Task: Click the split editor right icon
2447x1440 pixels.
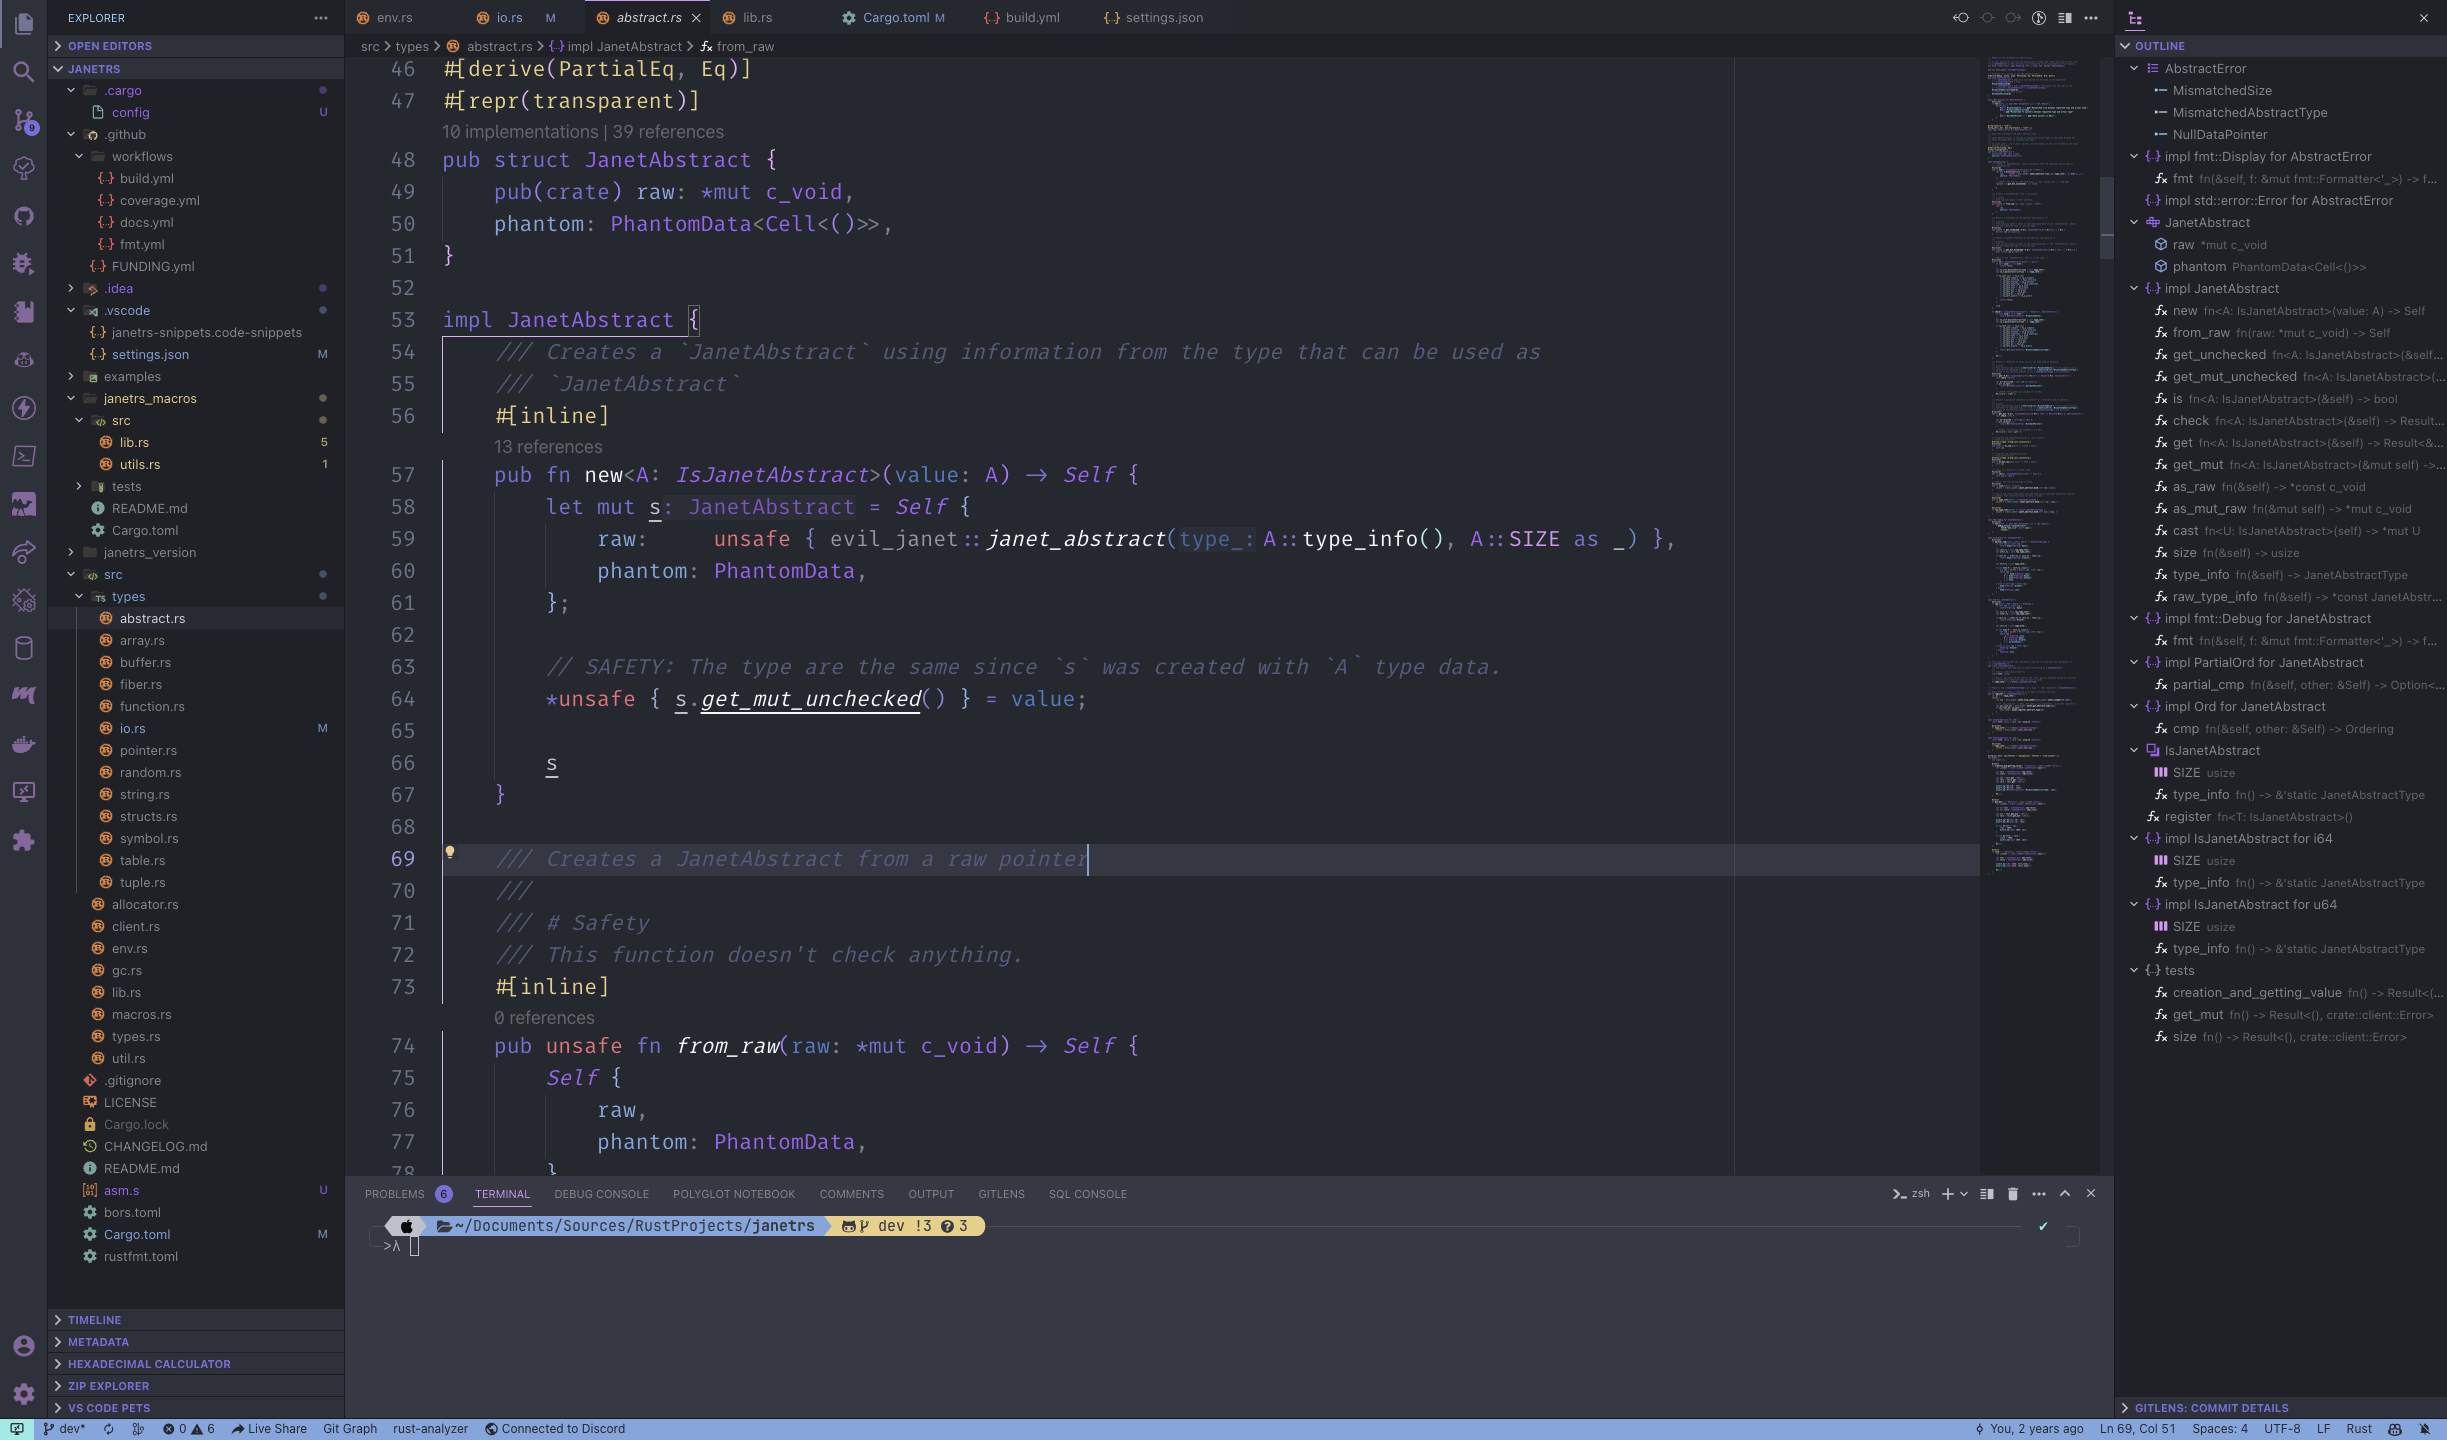Action: pyautogui.click(x=2065, y=18)
